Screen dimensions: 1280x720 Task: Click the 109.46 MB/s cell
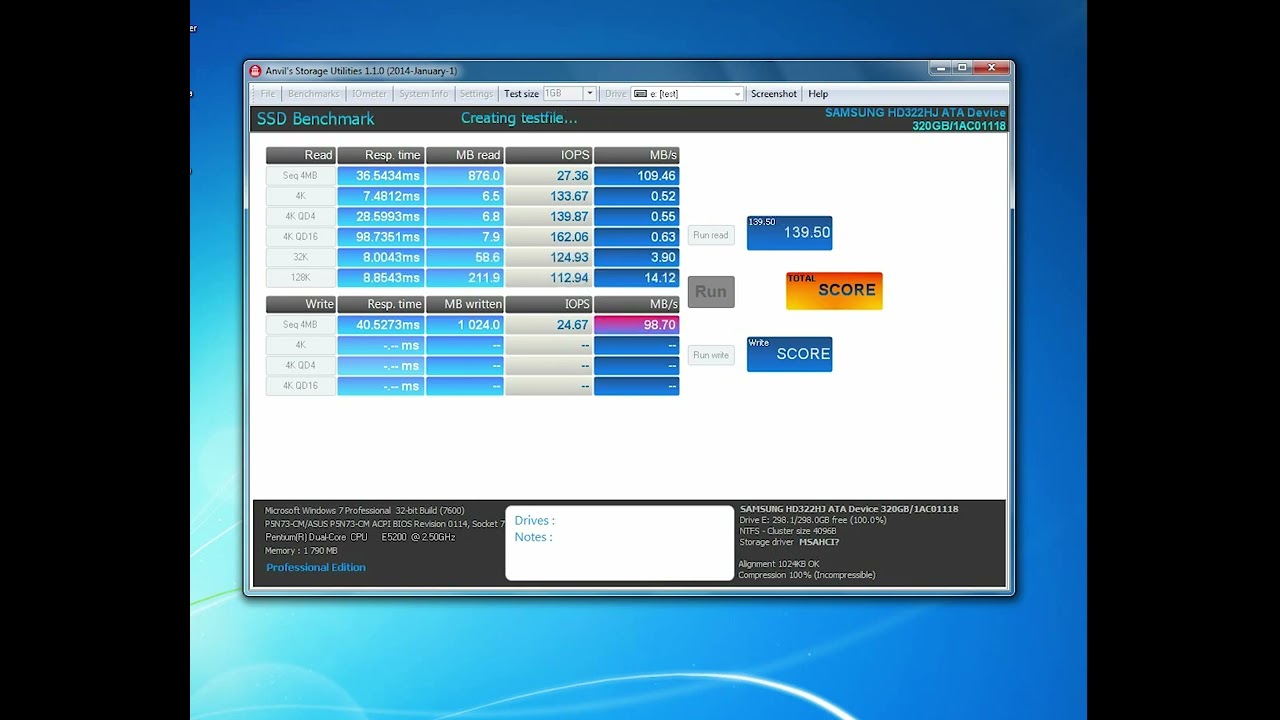(637, 176)
